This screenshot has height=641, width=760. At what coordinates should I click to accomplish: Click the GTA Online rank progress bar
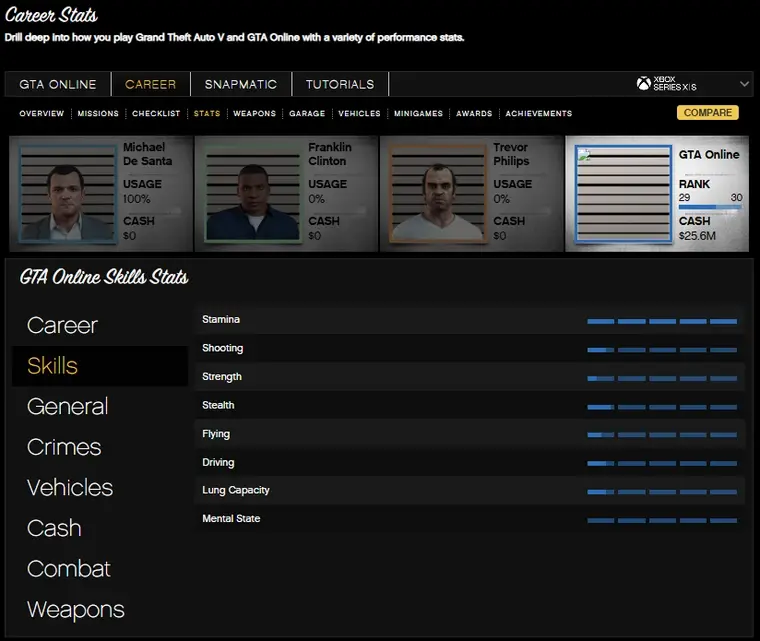pos(710,207)
